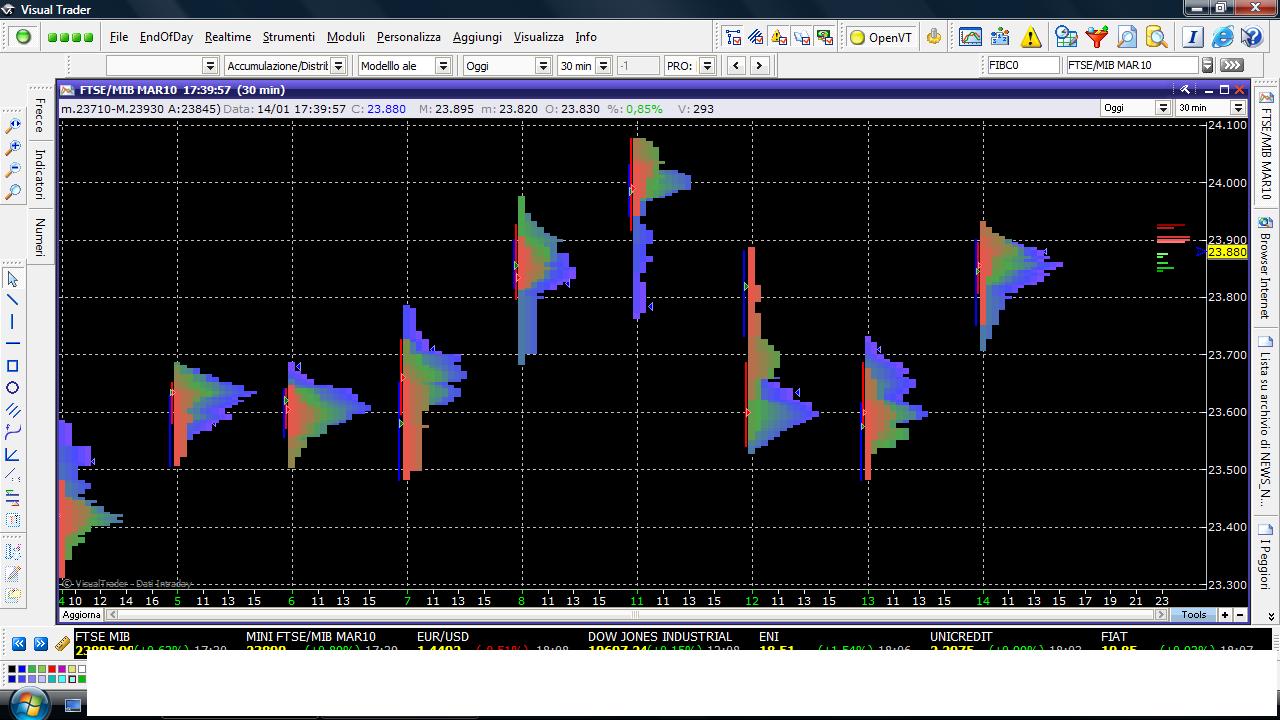Open the Personalizza menu
The width and height of the screenshot is (1280, 720).
pos(409,37)
